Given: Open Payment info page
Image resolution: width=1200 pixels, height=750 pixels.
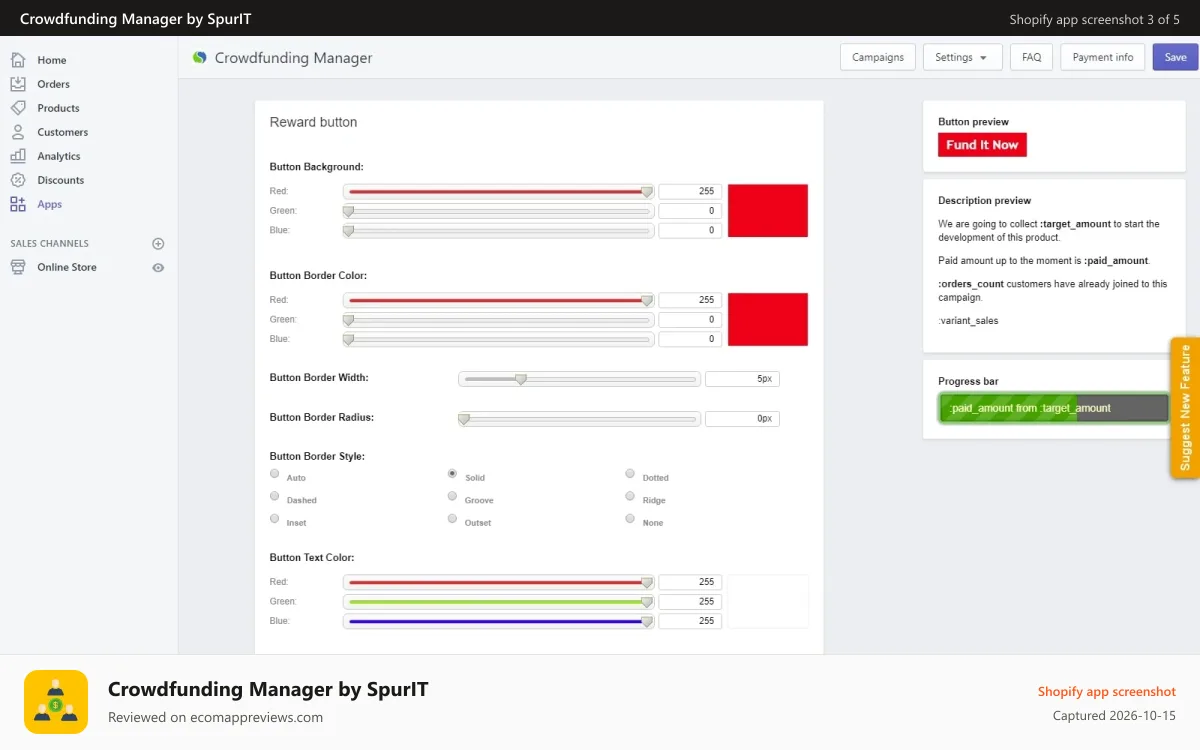Looking at the screenshot, I should [x=1103, y=57].
